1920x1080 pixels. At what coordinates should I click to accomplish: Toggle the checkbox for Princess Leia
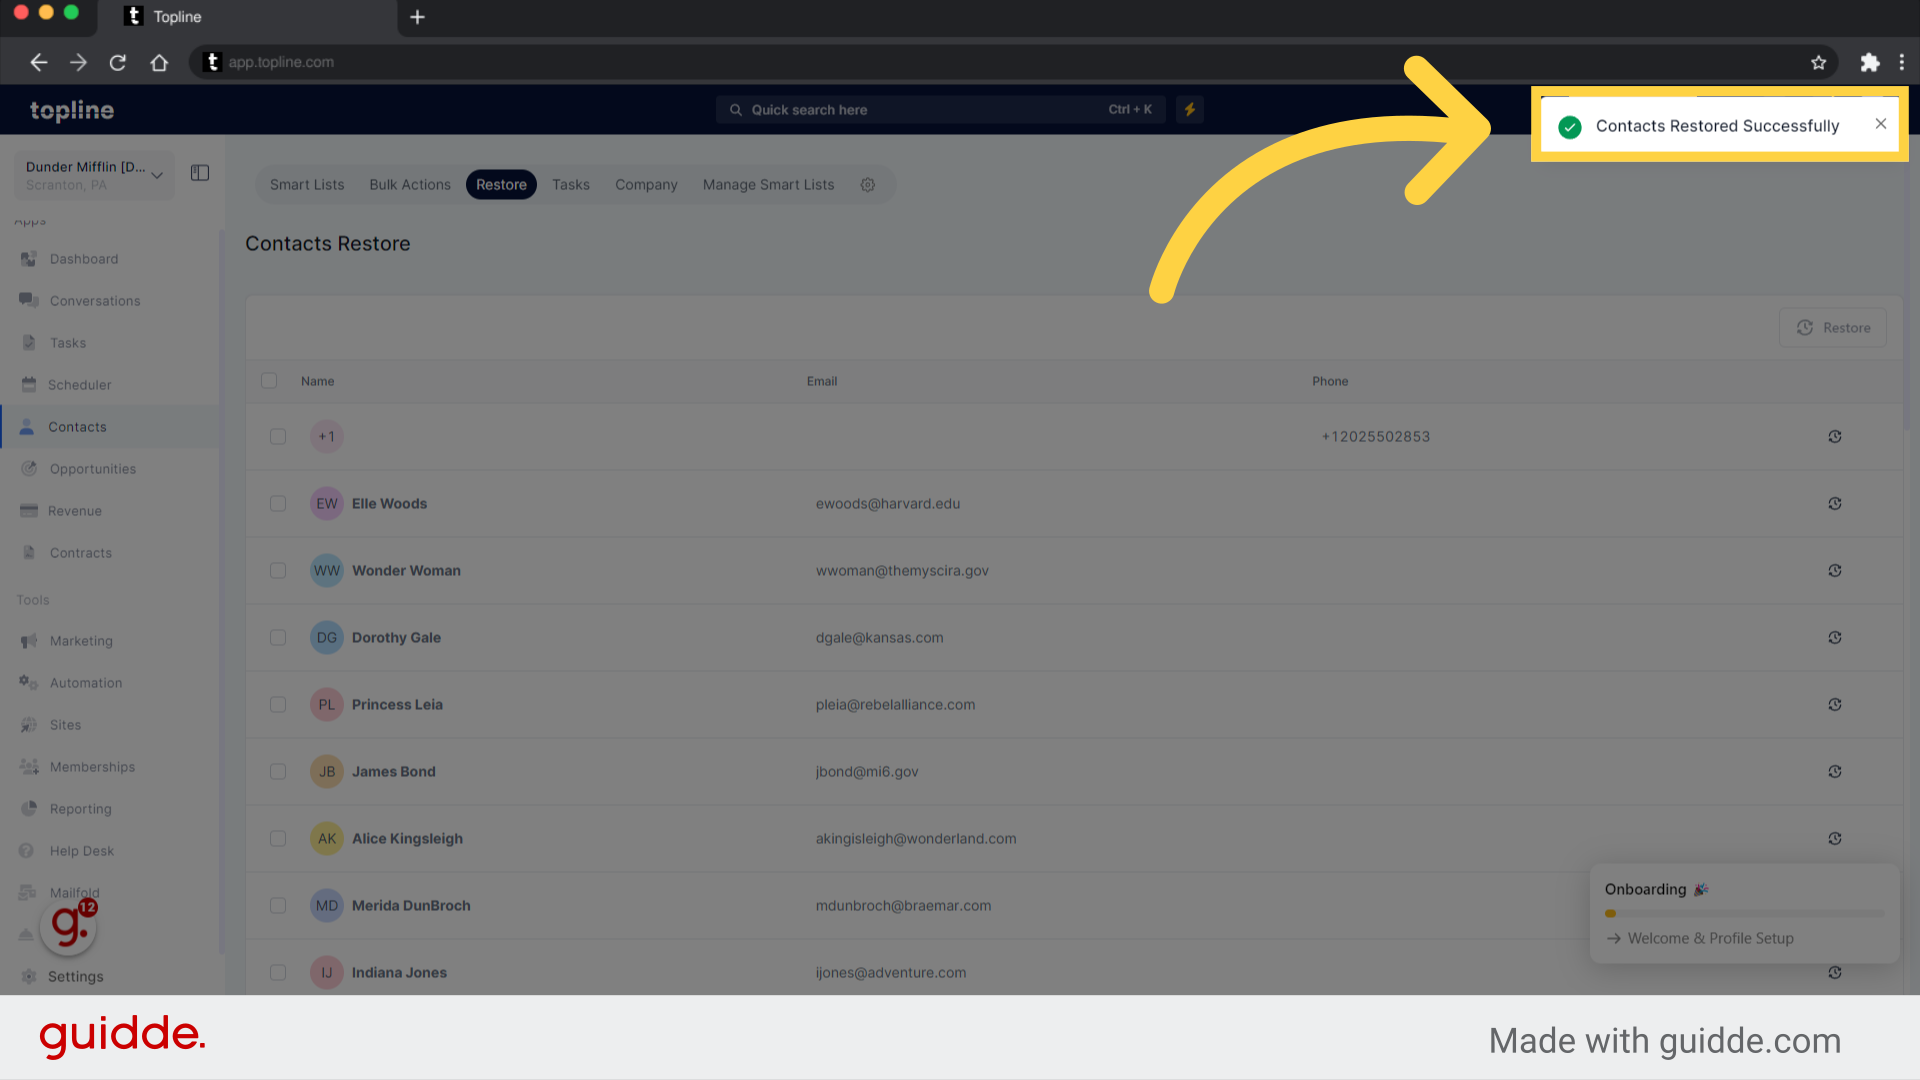pos(278,704)
